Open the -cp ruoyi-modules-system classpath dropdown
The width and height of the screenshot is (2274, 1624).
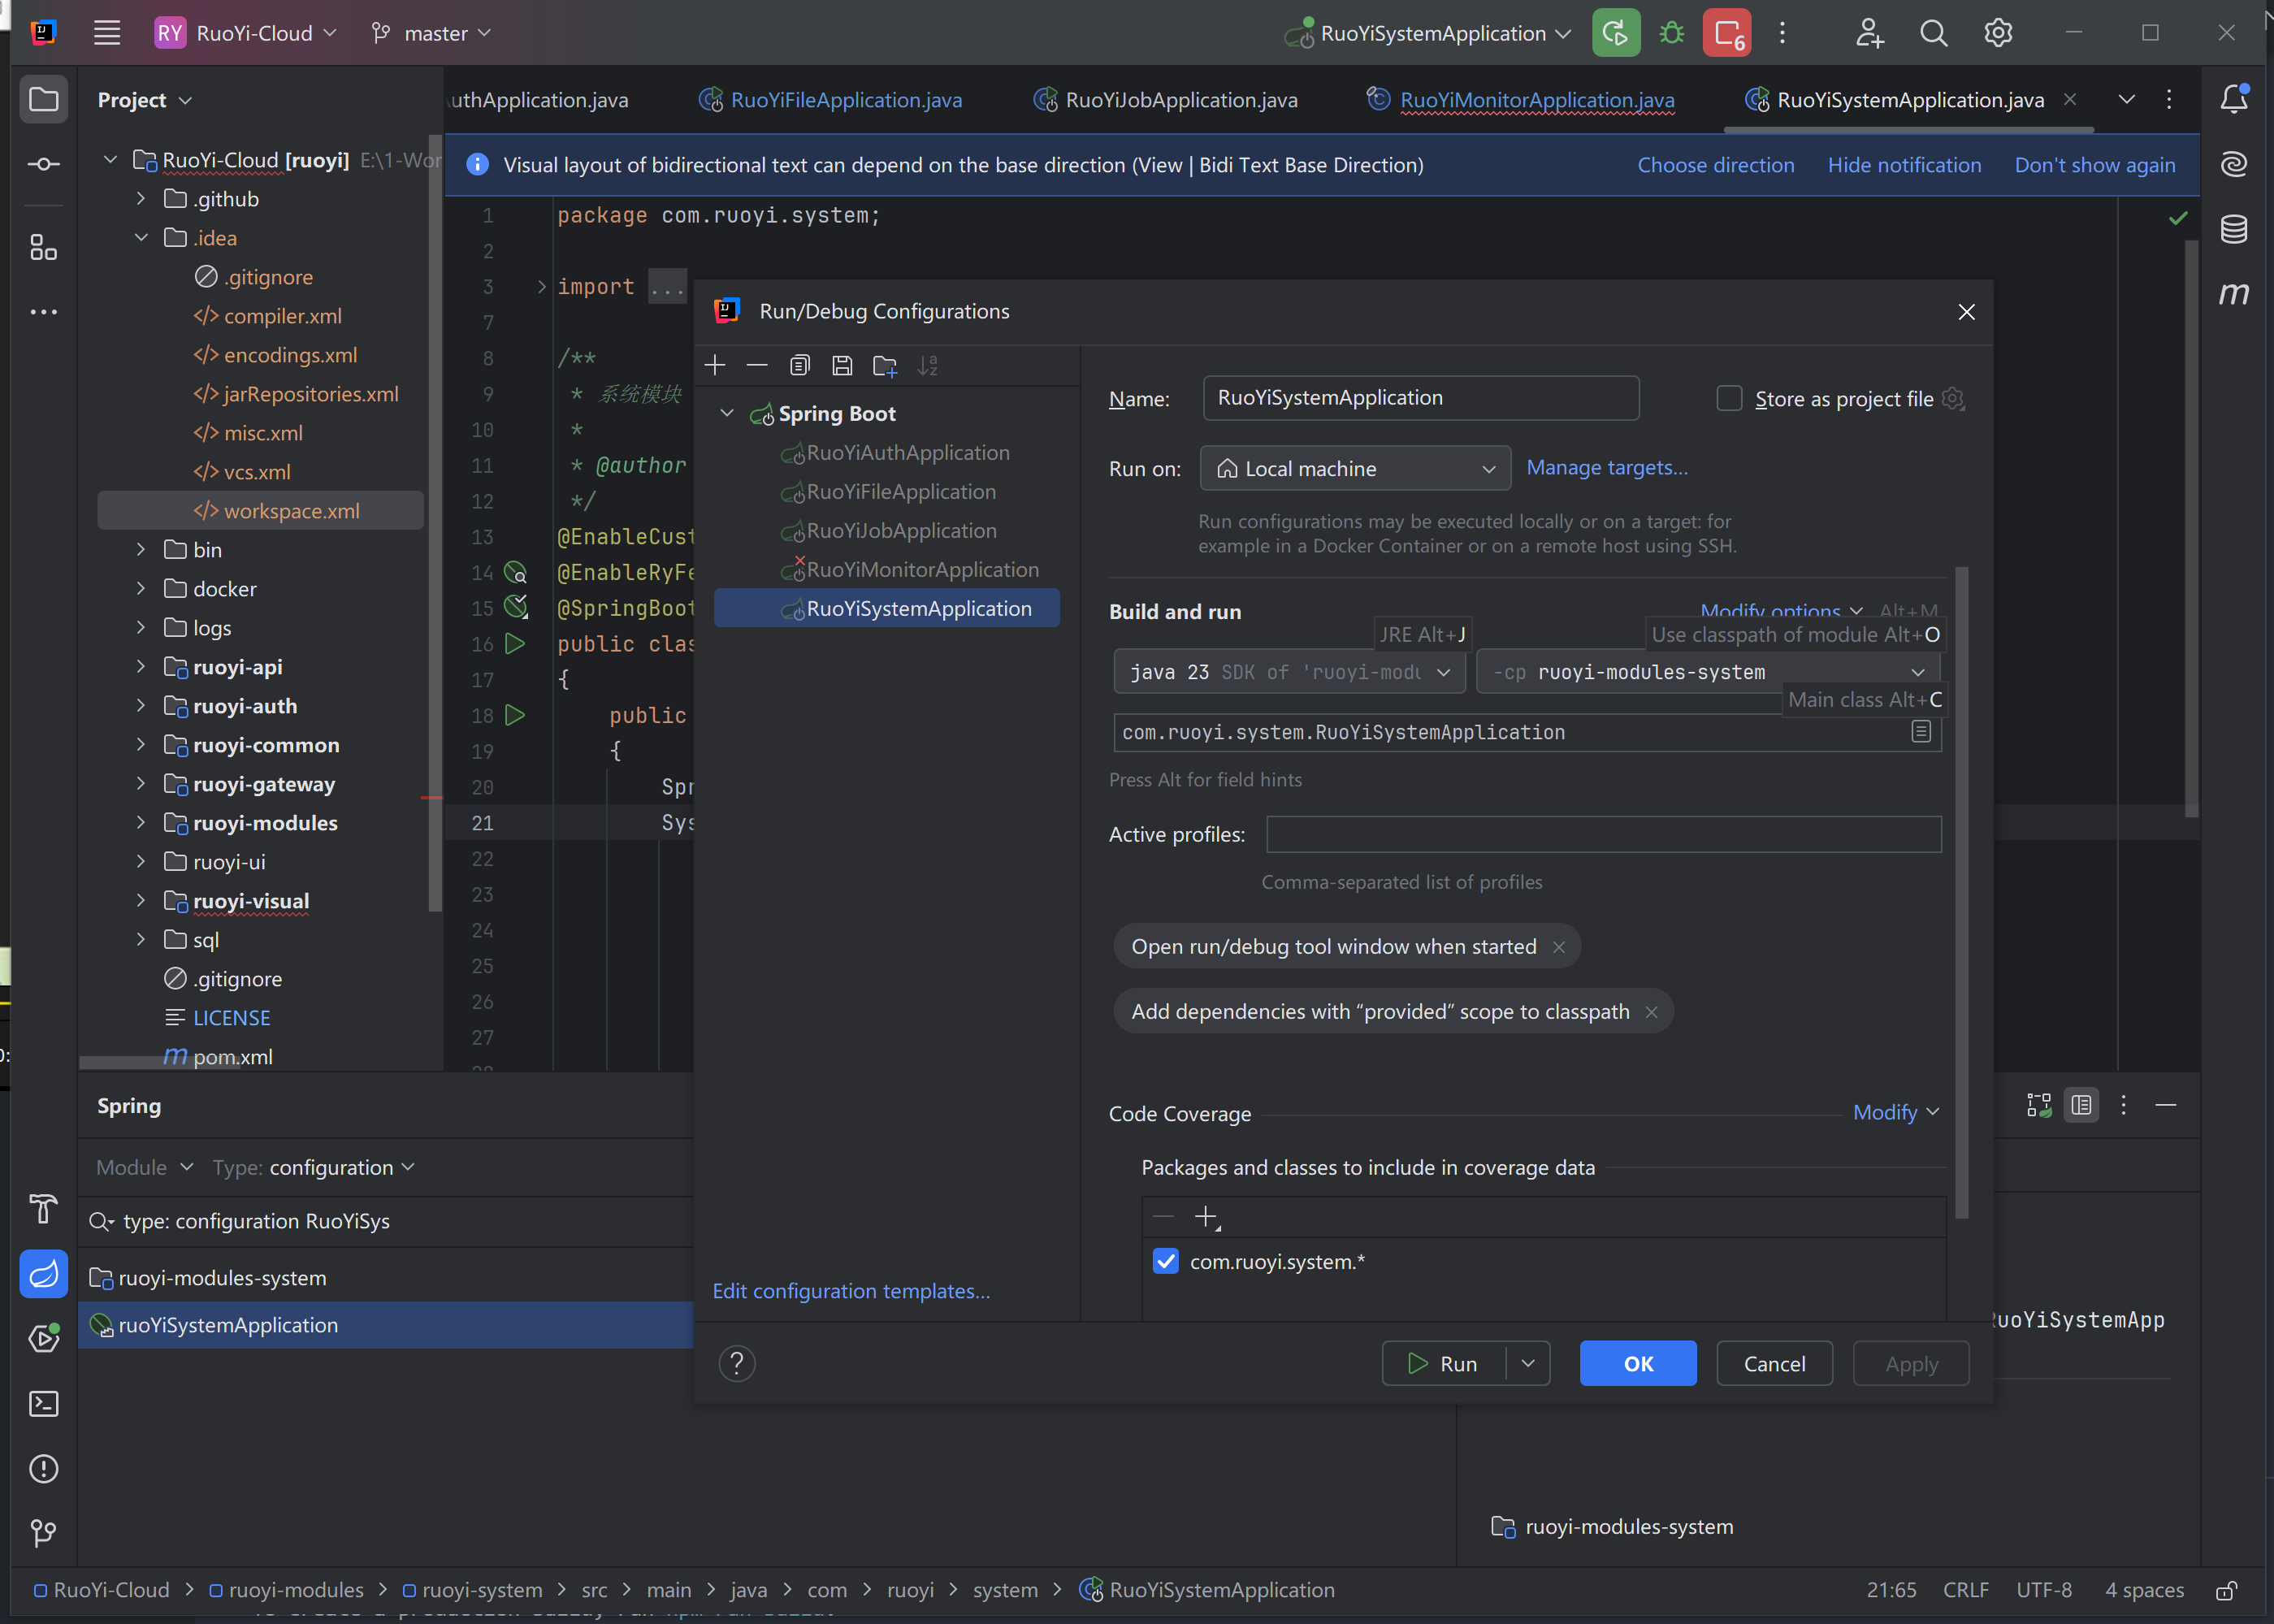tap(1708, 672)
